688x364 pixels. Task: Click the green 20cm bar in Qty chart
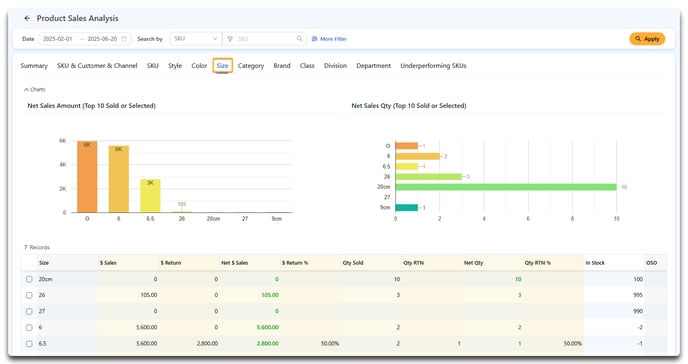click(x=506, y=187)
